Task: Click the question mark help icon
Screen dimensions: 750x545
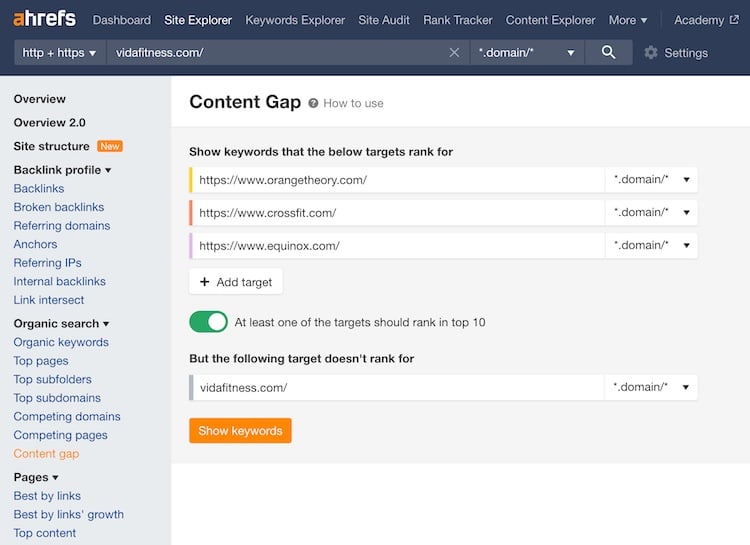Action: (313, 103)
